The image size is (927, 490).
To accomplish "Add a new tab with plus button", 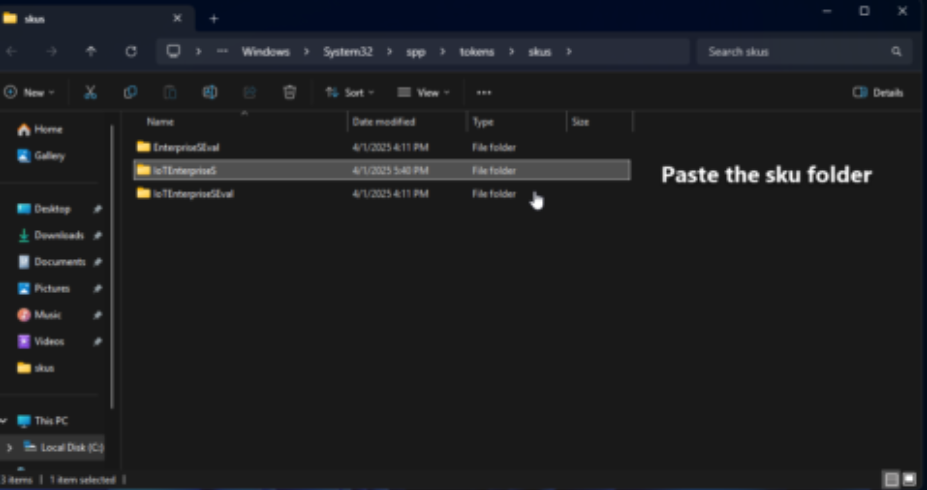I will [213, 18].
